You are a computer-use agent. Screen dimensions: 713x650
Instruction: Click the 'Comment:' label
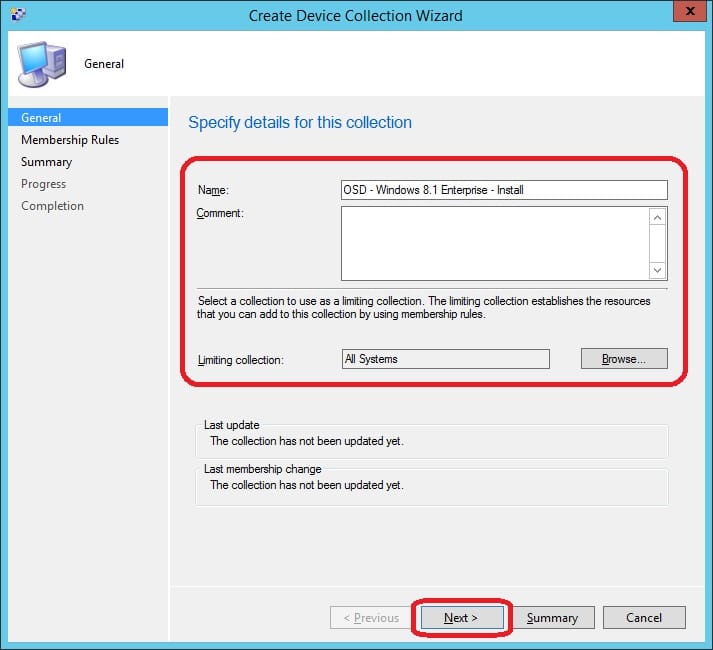[x=220, y=213]
